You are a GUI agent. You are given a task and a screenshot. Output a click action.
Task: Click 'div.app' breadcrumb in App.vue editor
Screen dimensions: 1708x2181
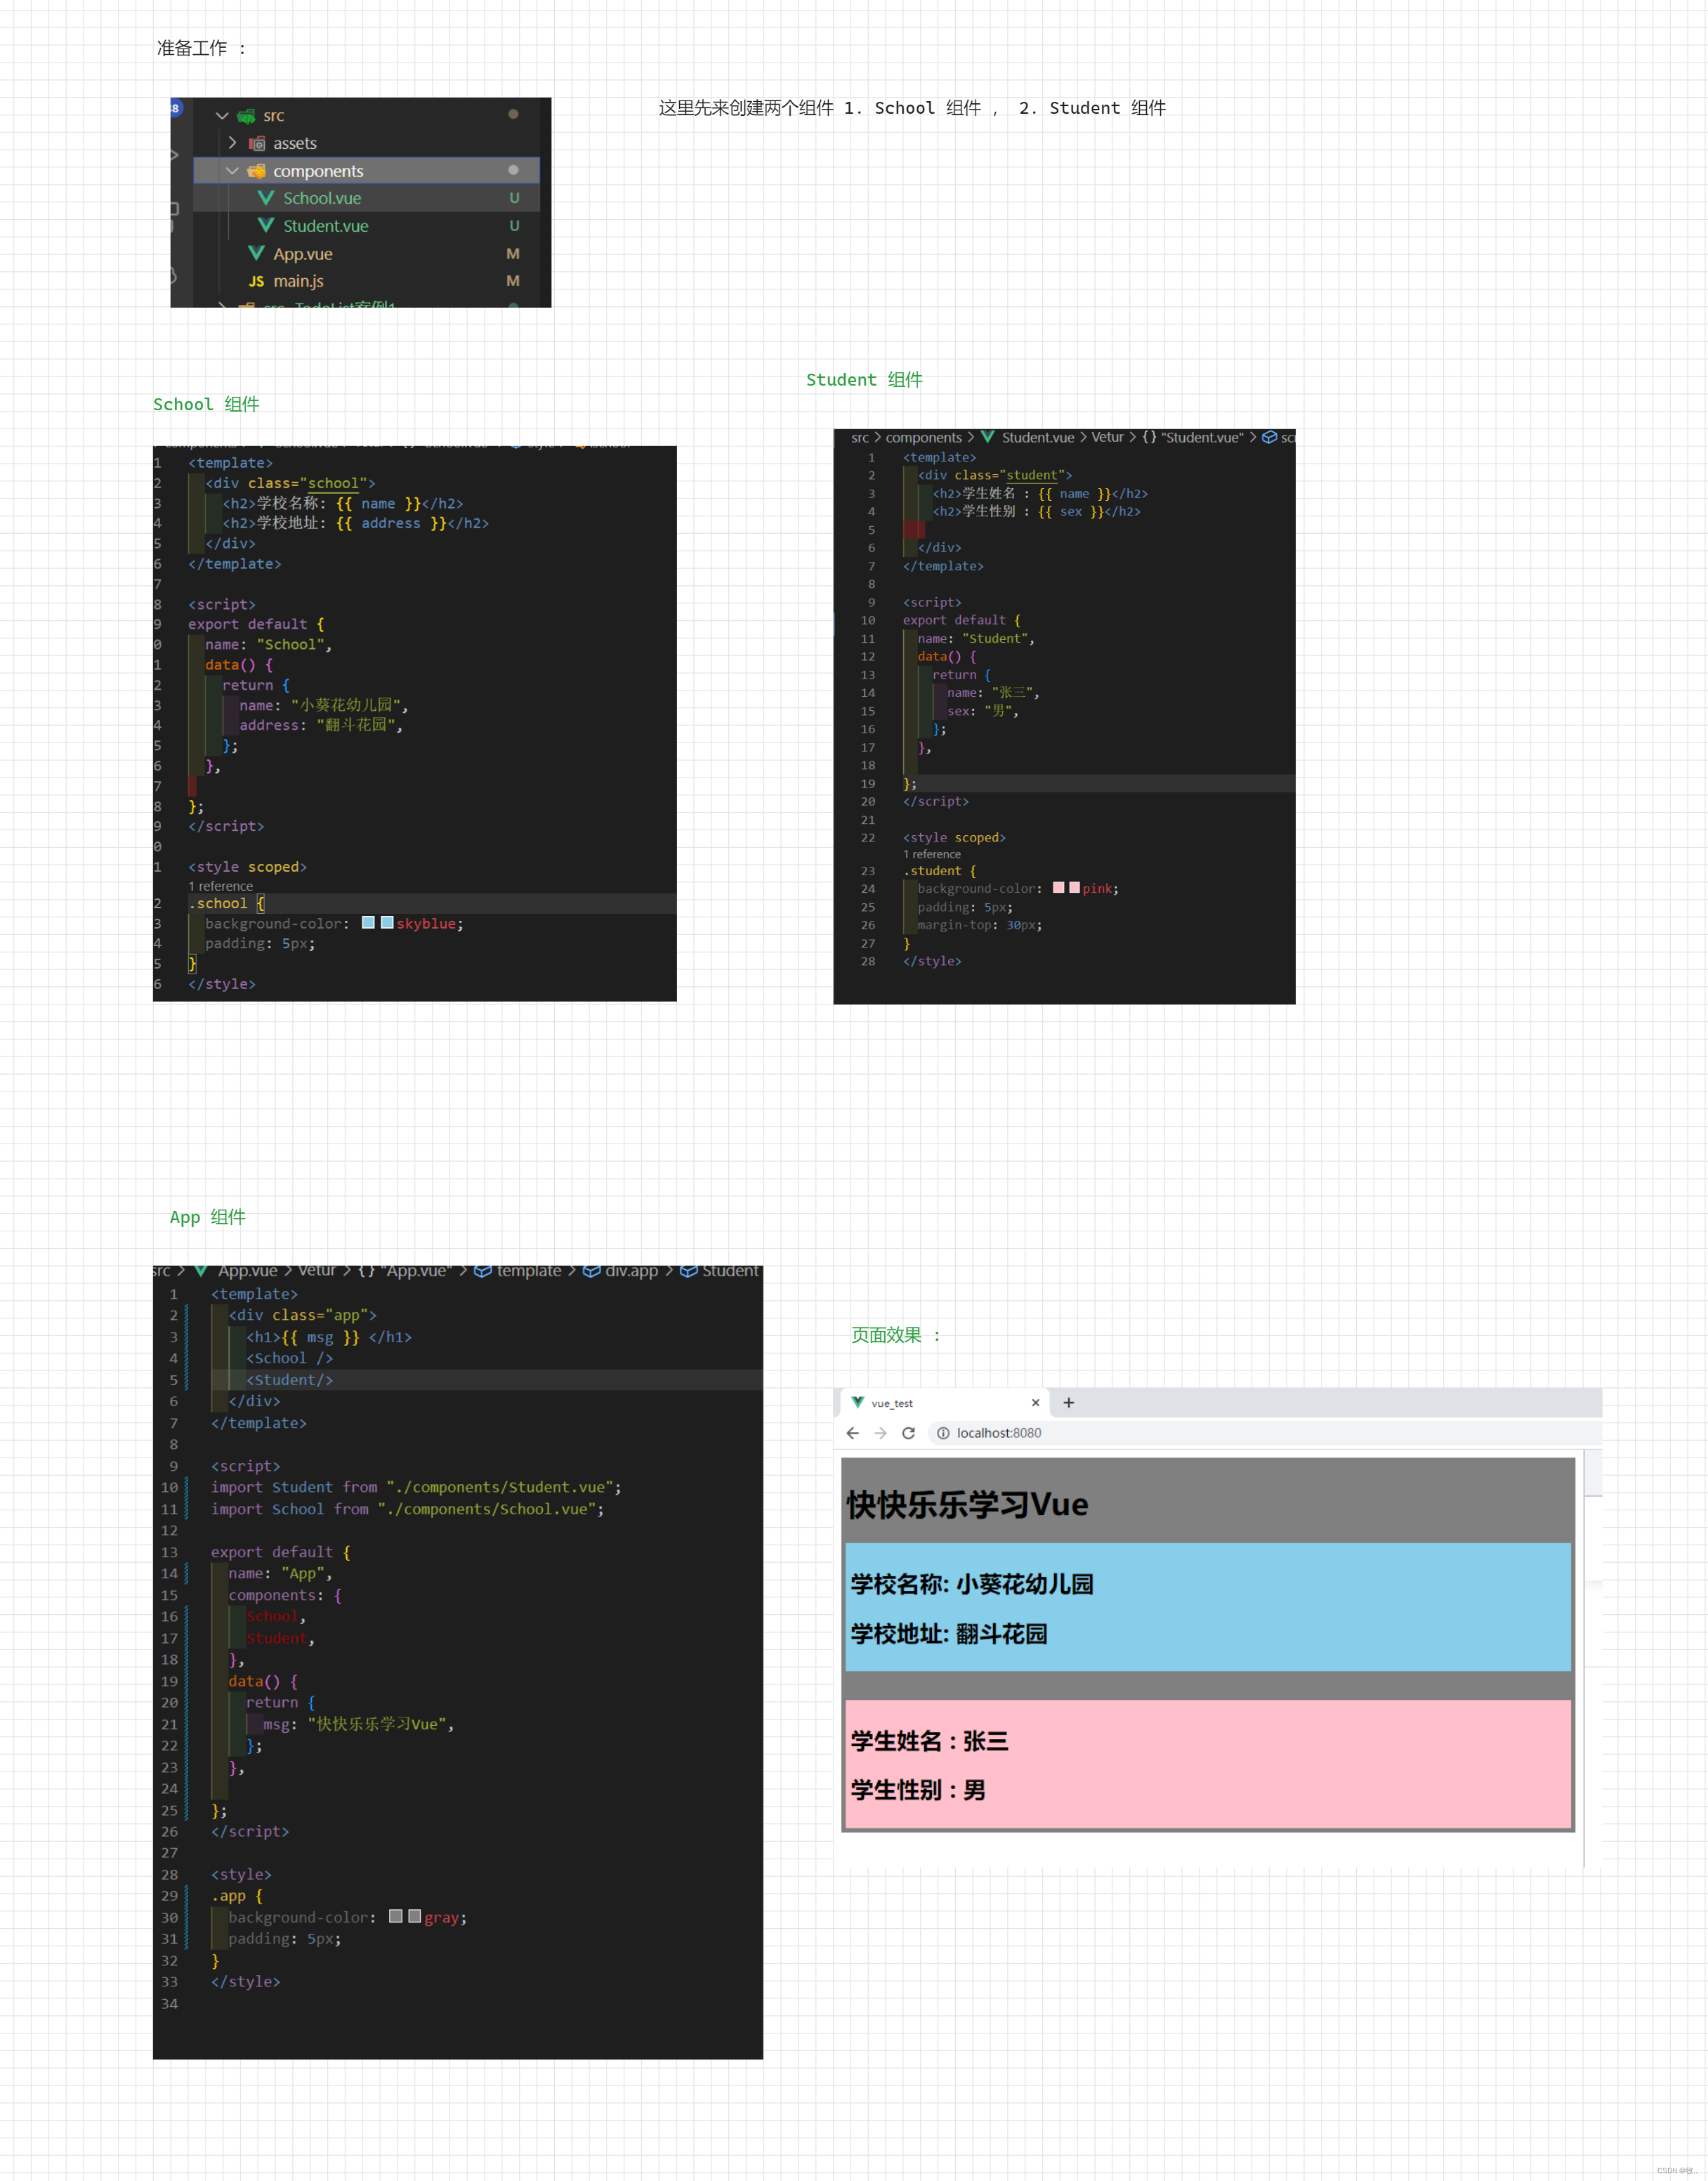click(x=631, y=1271)
